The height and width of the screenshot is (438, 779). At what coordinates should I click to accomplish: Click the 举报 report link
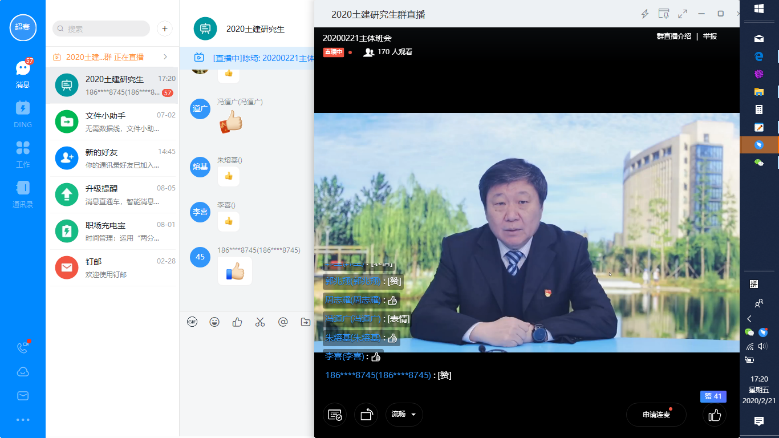[709, 36]
